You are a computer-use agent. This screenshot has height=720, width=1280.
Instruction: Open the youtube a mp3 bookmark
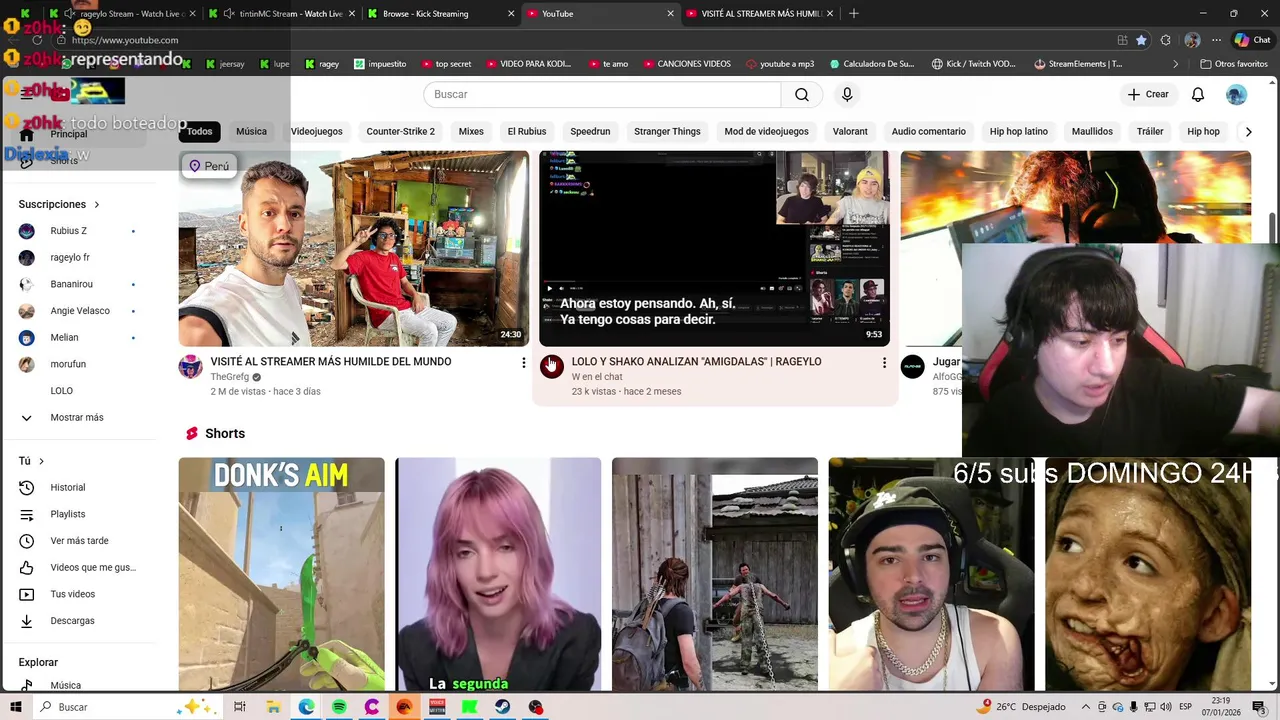pos(780,64)
